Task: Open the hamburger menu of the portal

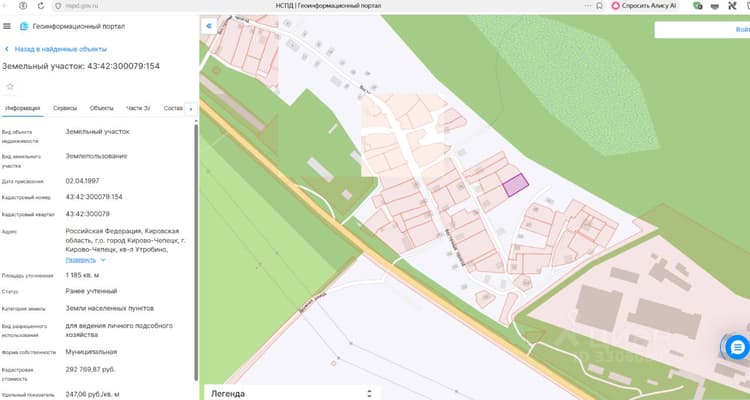Action: click(x=7, y=26)
